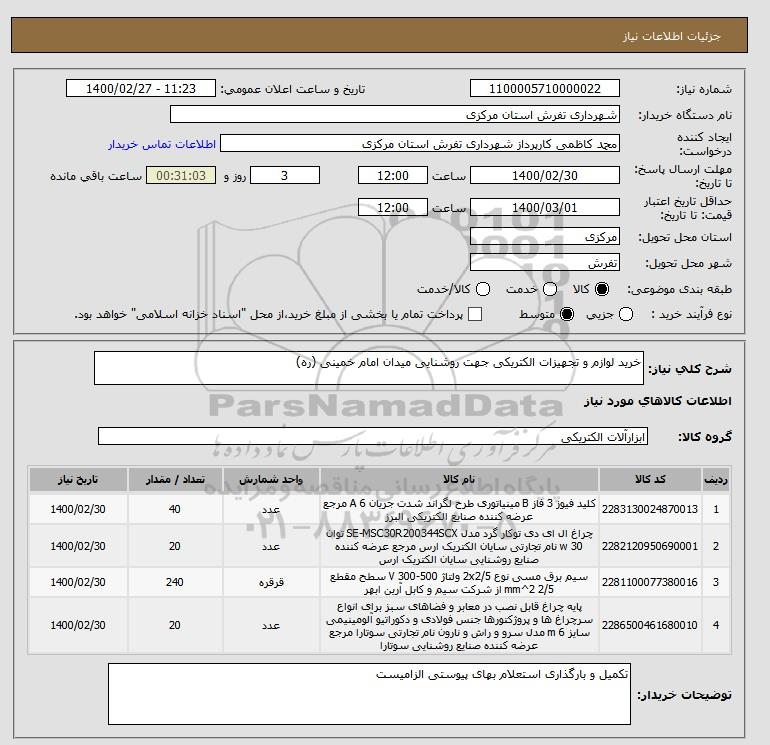Select the خدمت radio button
Viewport: 770px width, 745px height.
tap(550, 289)
